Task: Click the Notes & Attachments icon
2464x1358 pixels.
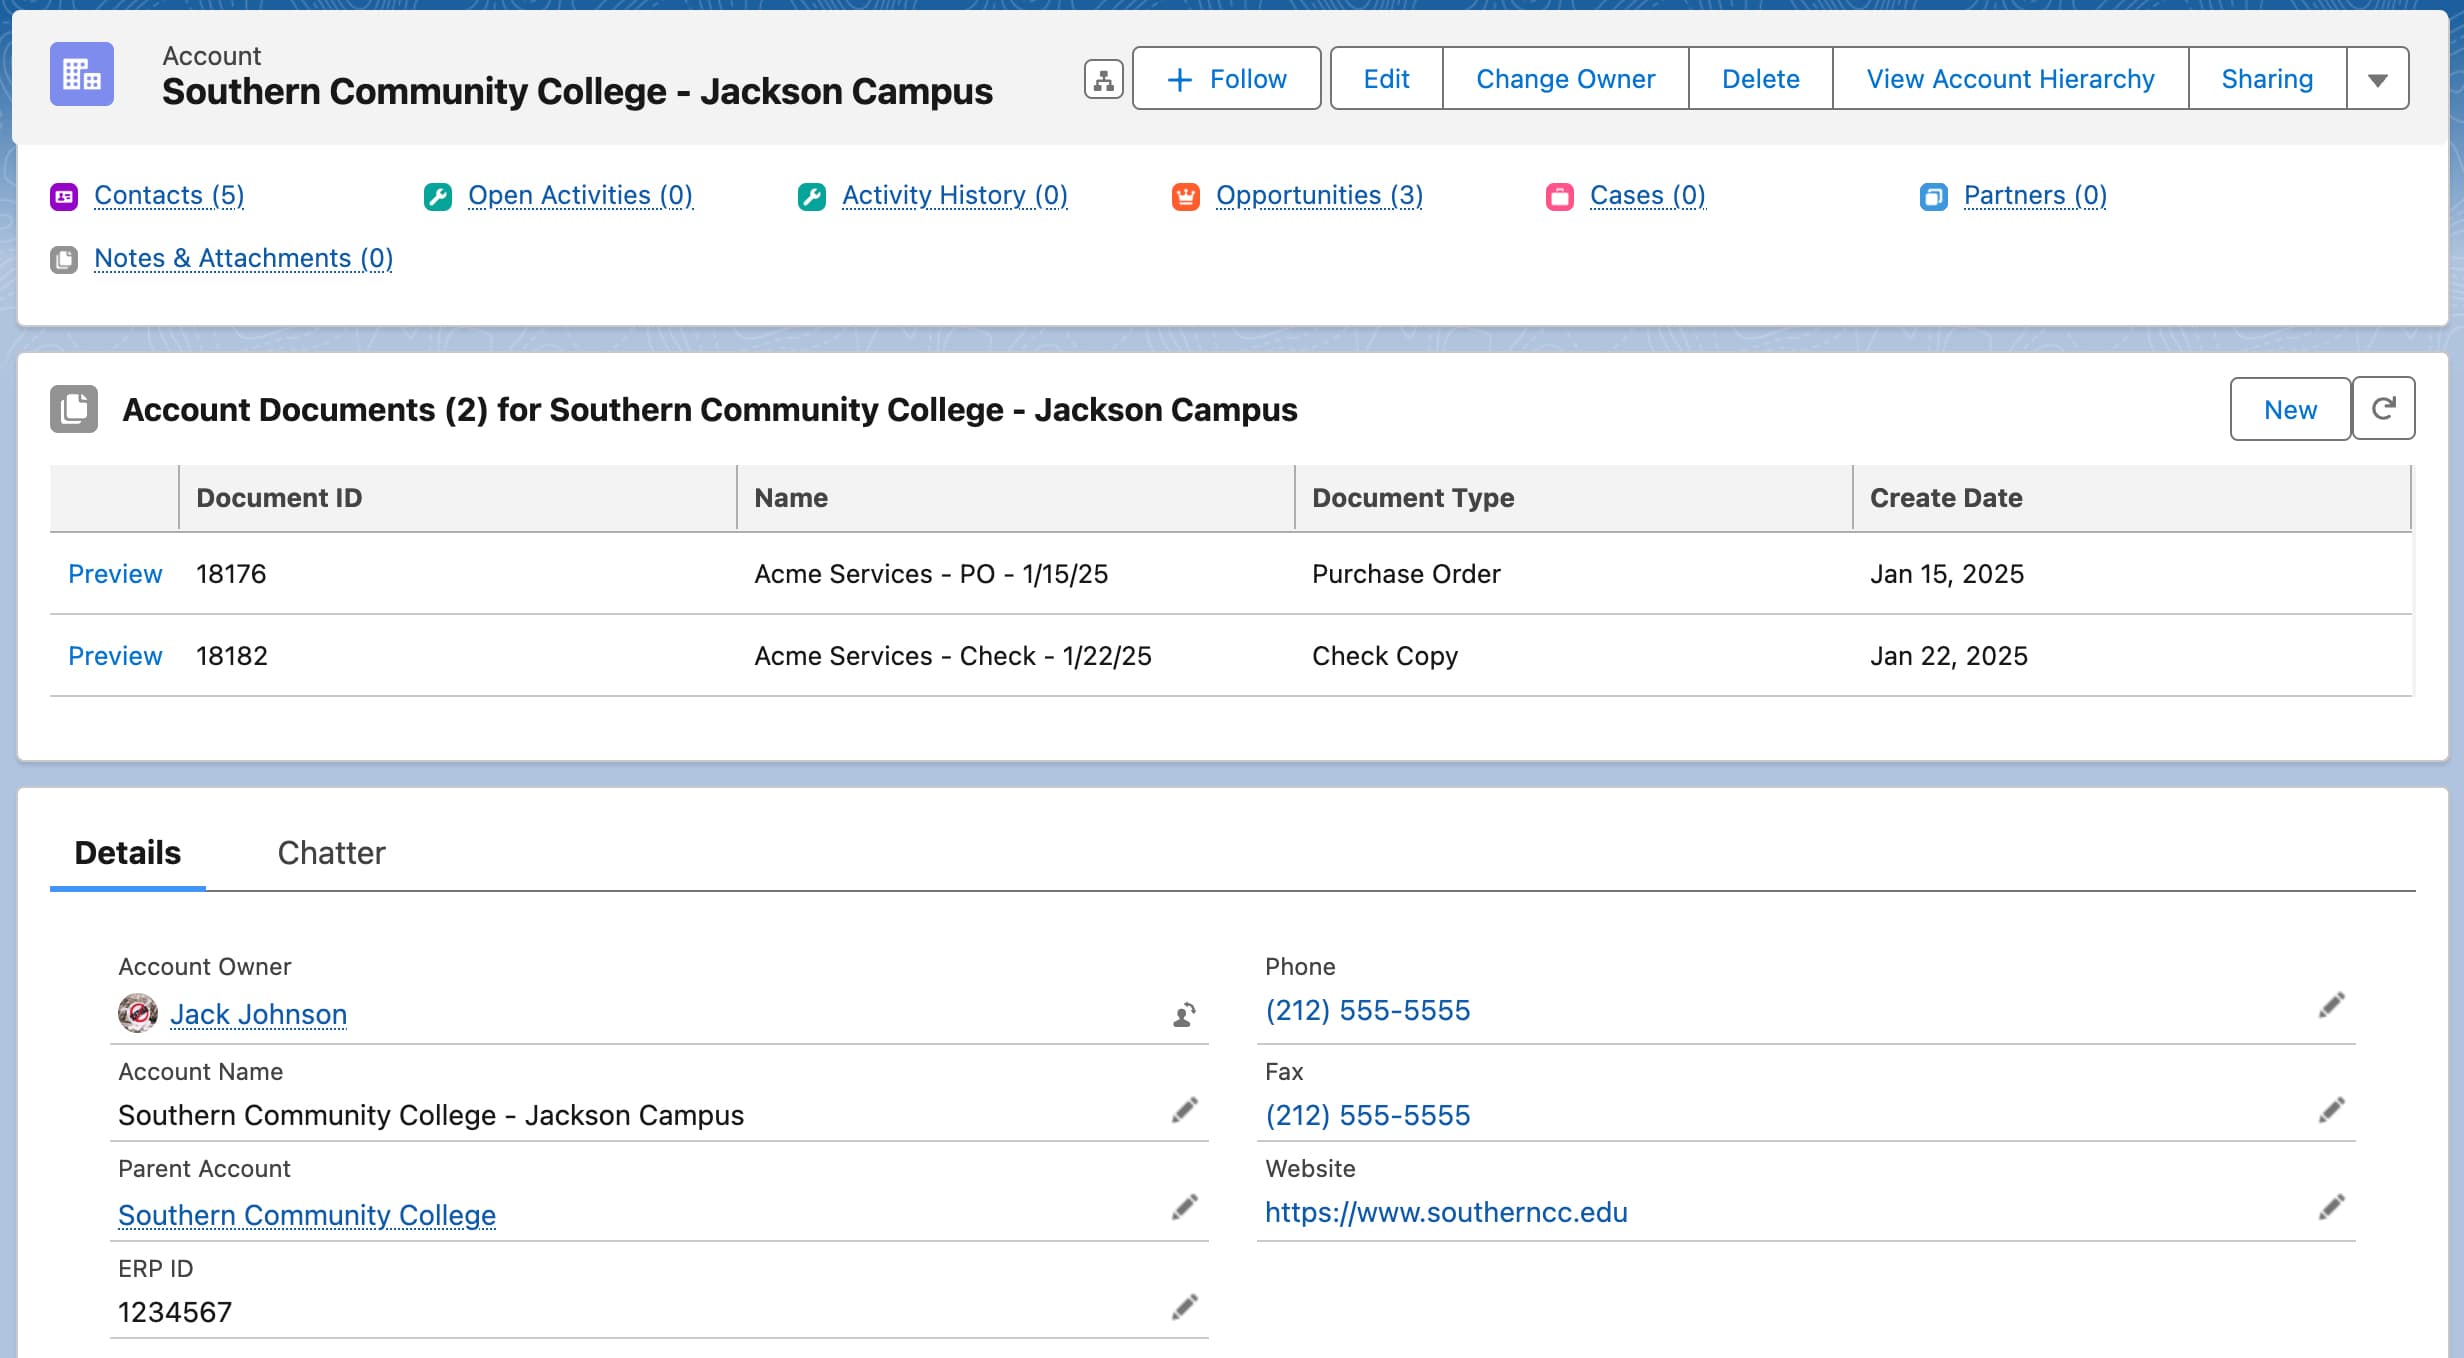Action: point(64,260)
